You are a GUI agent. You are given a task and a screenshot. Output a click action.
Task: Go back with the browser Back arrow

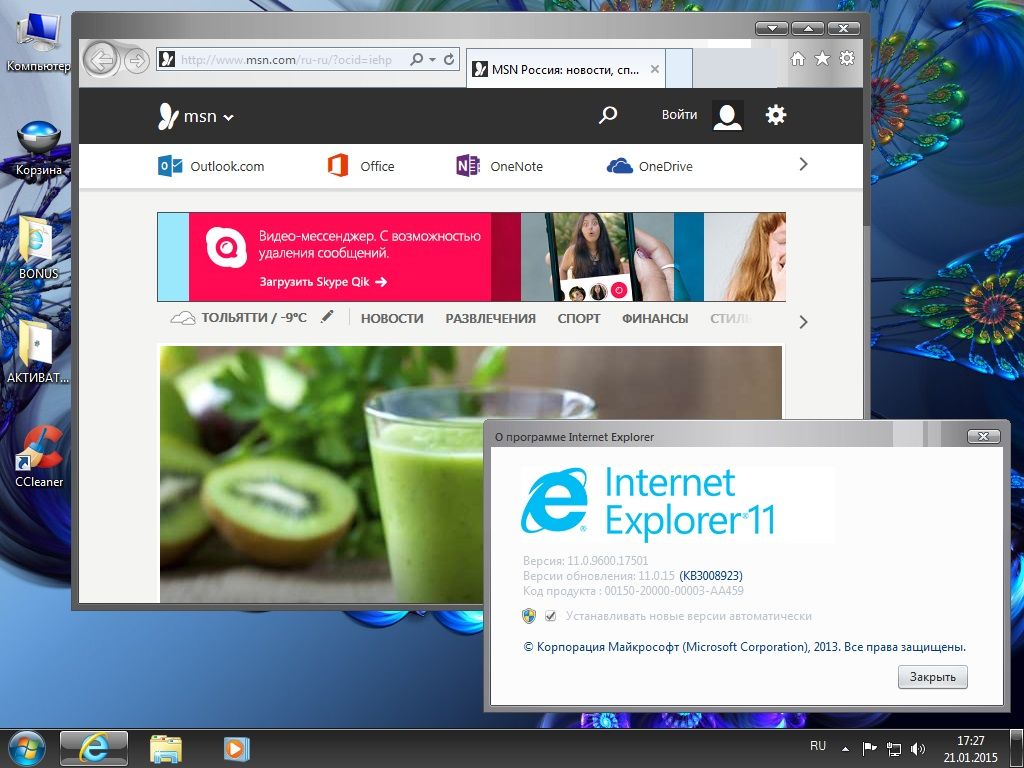[101, 61]
